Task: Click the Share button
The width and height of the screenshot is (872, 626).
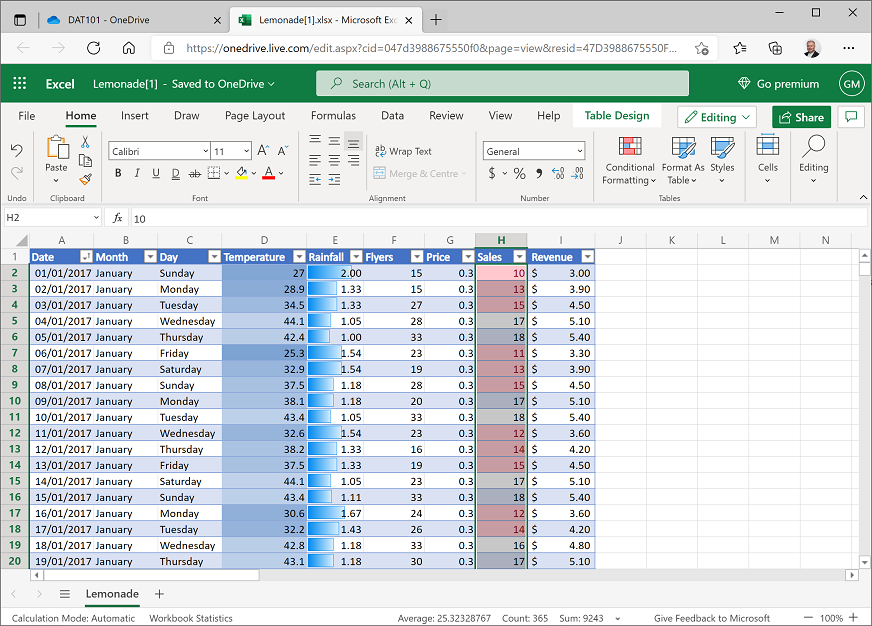Action: tap(800, 117)
